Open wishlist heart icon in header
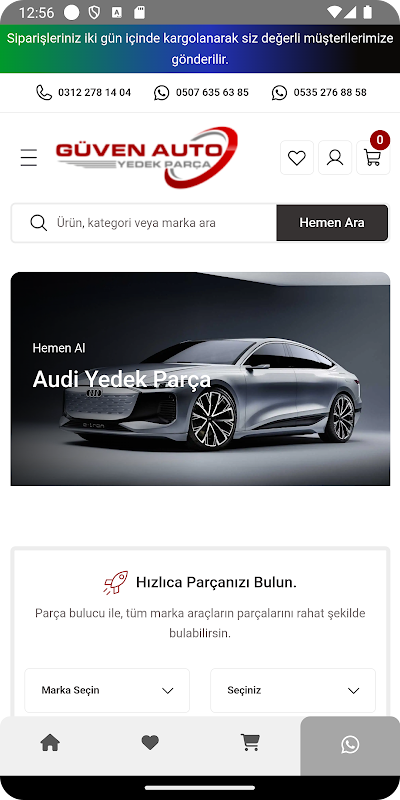The height and width of the screenshot is (800, 400). 297,158
